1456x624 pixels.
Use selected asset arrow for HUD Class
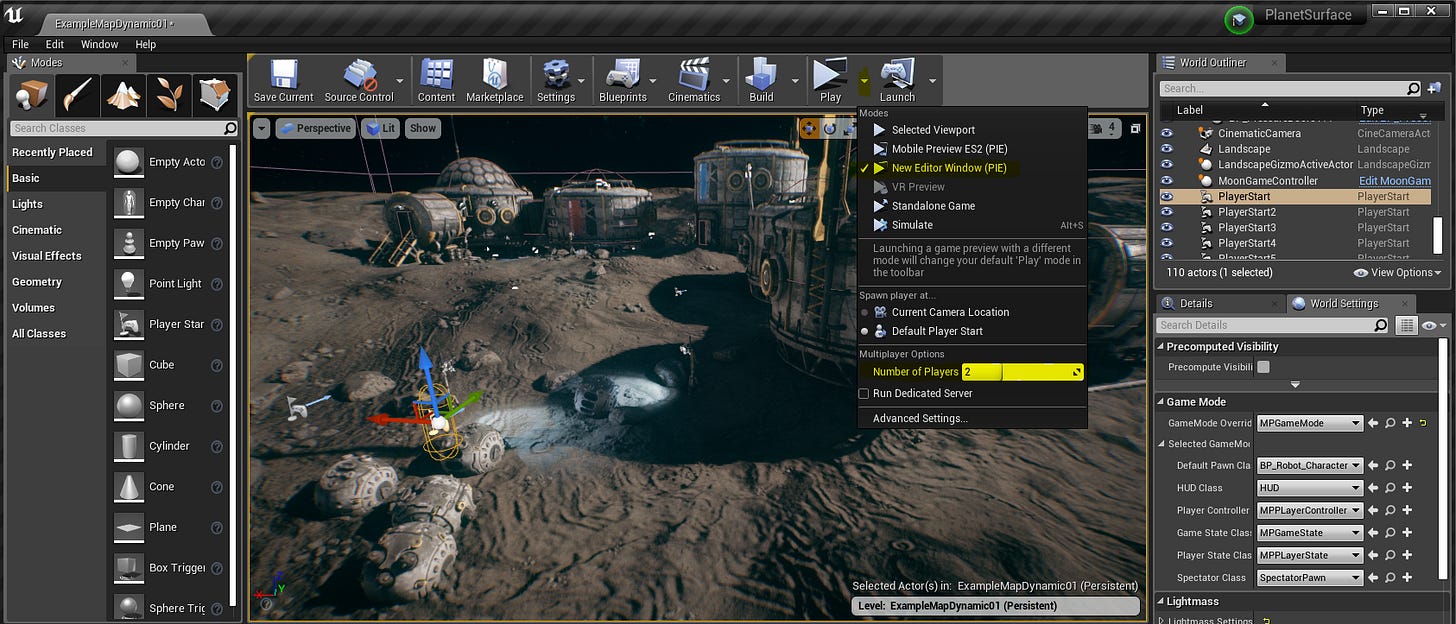[x=1374, y=488]
